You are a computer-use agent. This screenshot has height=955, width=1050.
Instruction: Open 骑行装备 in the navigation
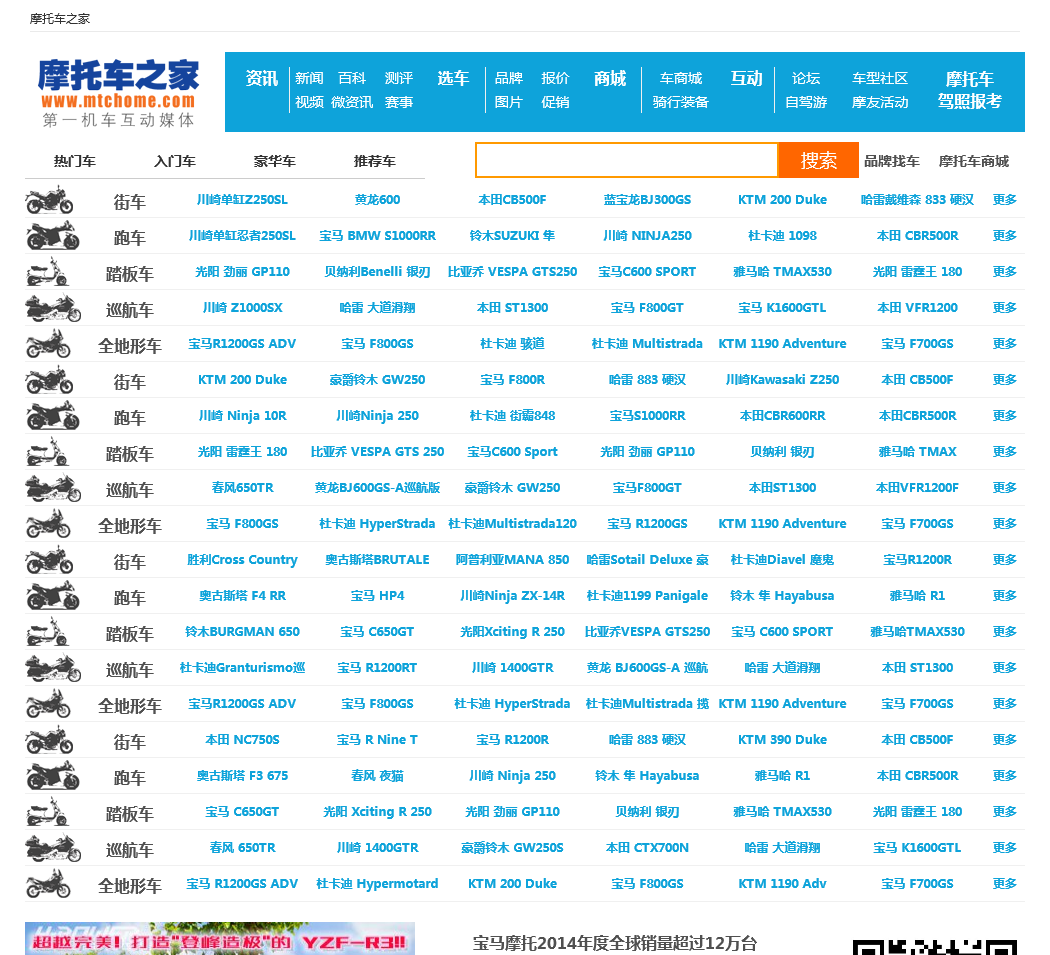(680, 102)
